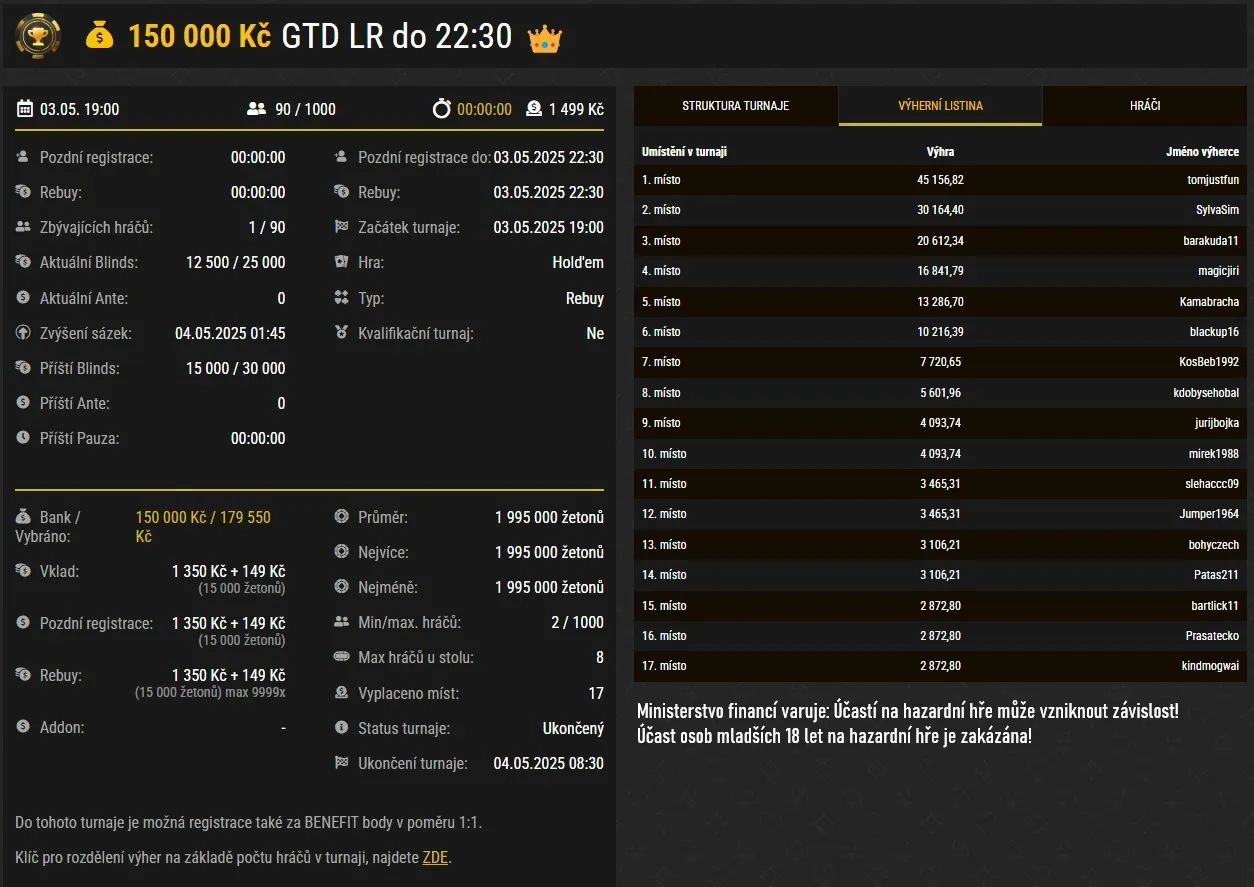Screen dimensions: 1254x887
Task: Open the HRÁČI tab
Action: [1143, 105]
